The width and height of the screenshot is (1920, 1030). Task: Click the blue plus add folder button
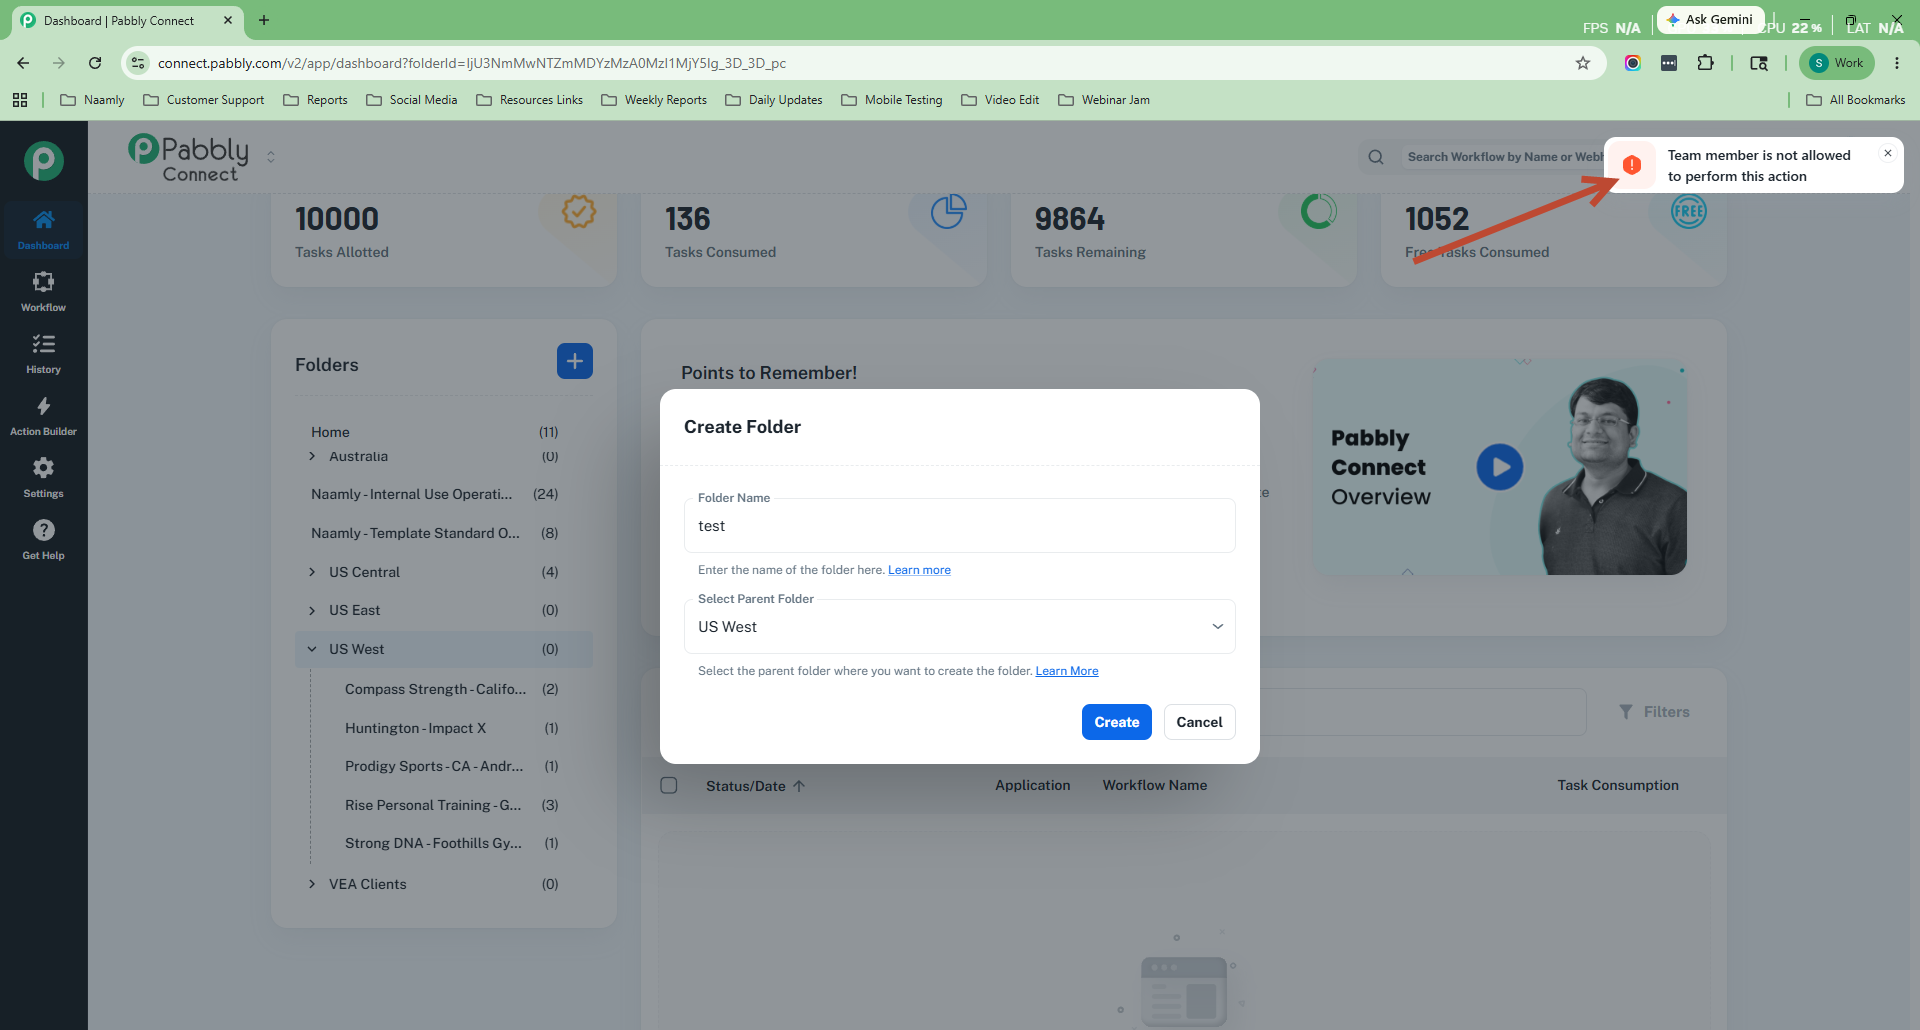[575, 361]
